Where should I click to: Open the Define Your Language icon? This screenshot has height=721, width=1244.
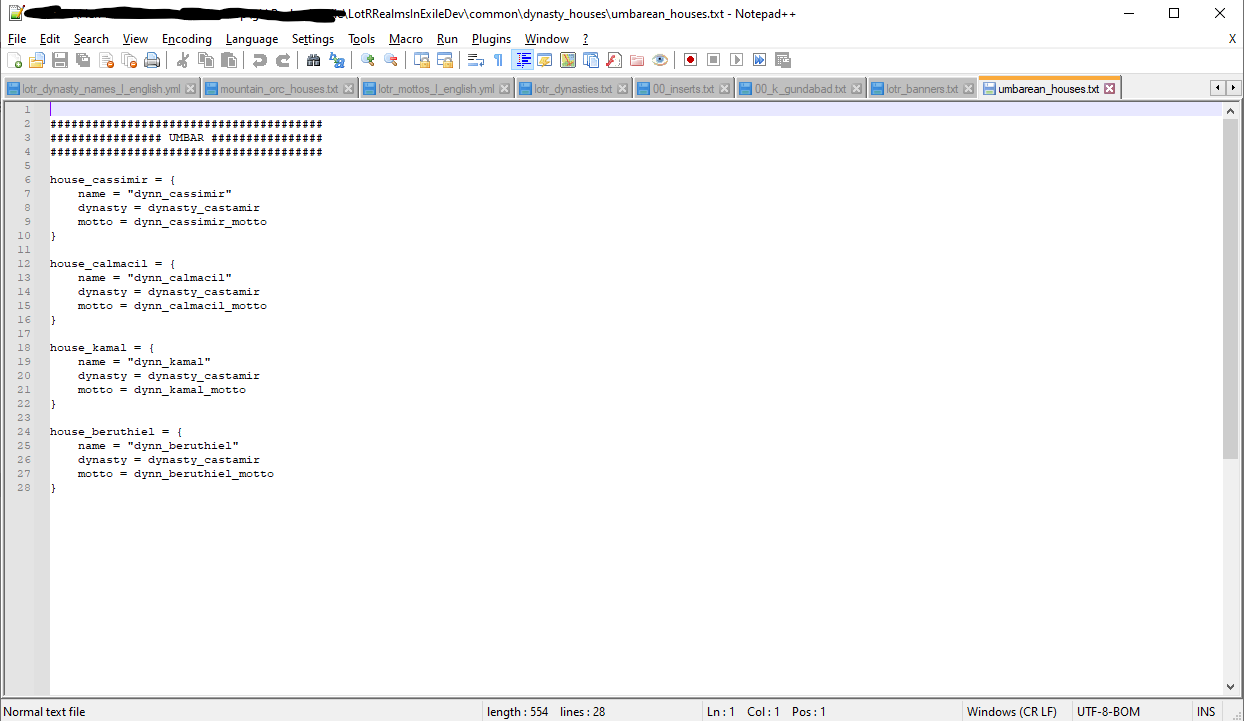click(545, 60)
